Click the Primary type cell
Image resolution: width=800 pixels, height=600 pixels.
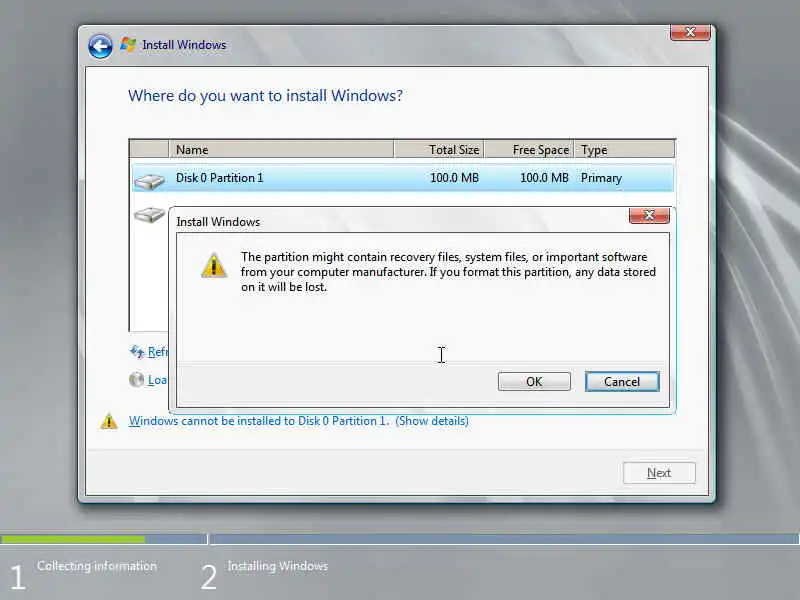601,178
